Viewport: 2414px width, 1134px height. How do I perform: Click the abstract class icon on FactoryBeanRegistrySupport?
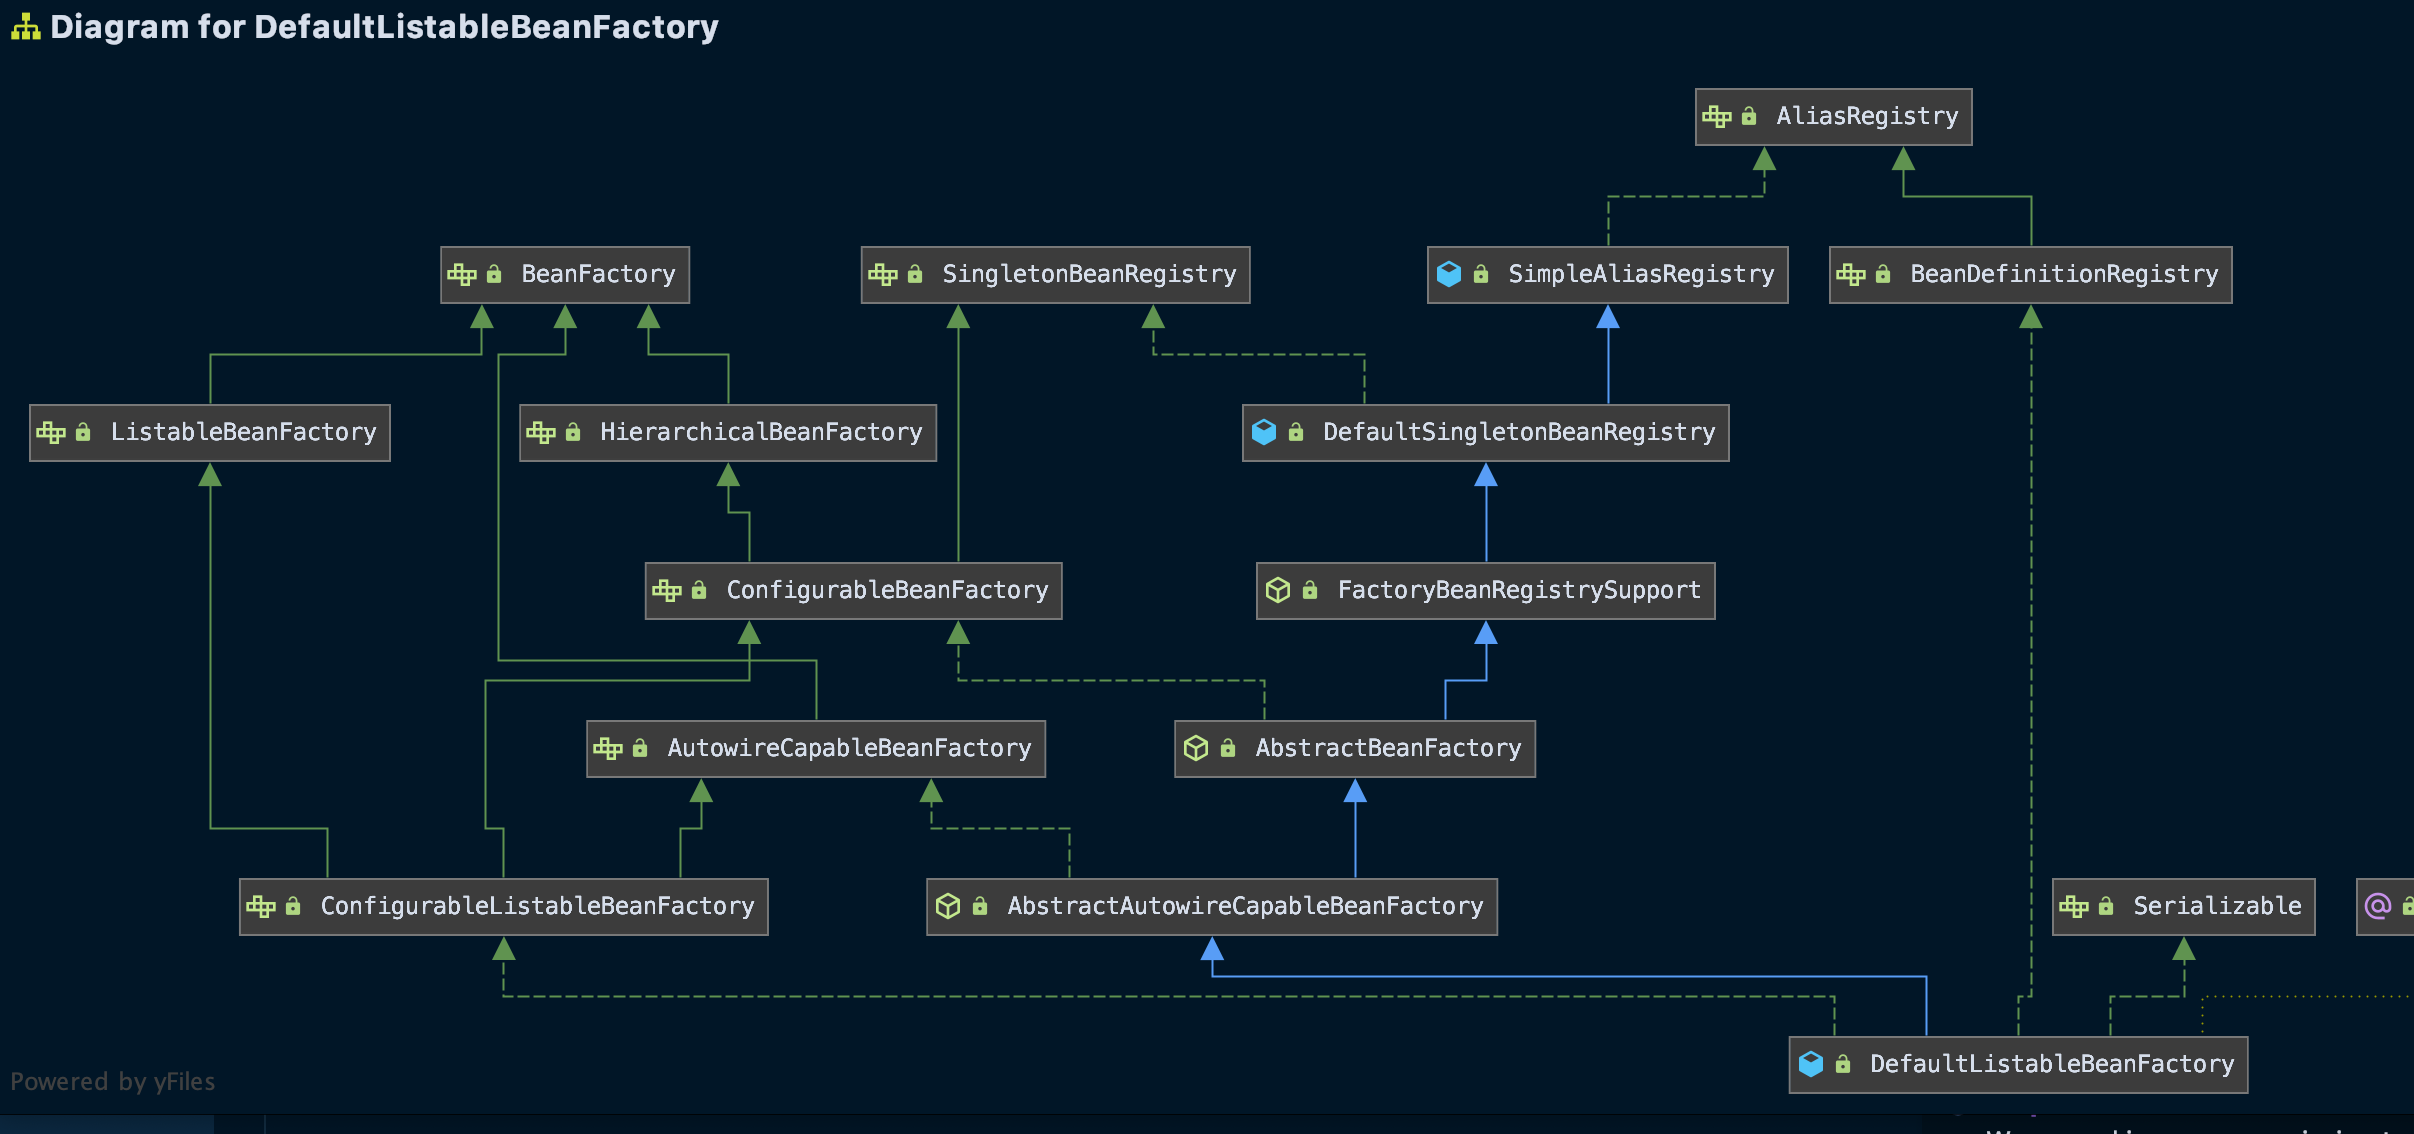[1277, 590]
